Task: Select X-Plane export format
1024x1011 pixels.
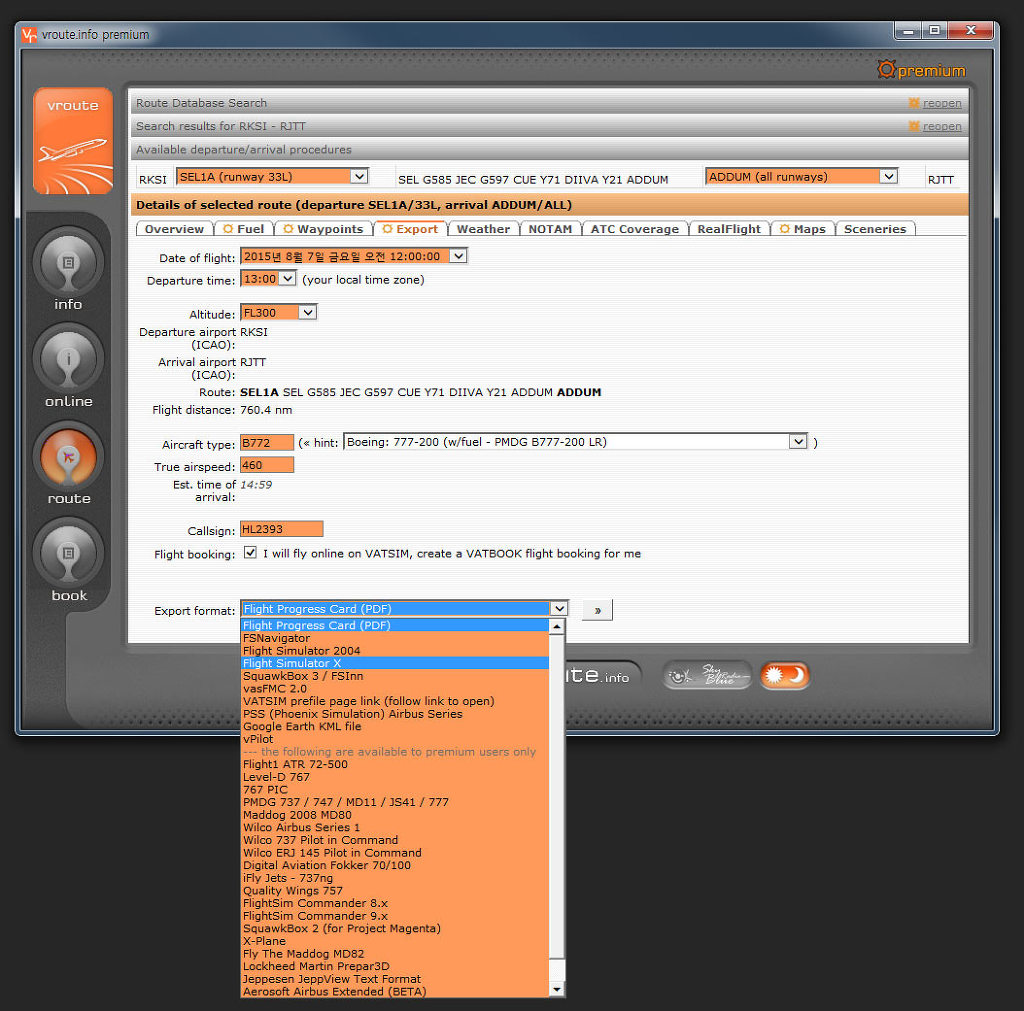Action: (394, 941)
